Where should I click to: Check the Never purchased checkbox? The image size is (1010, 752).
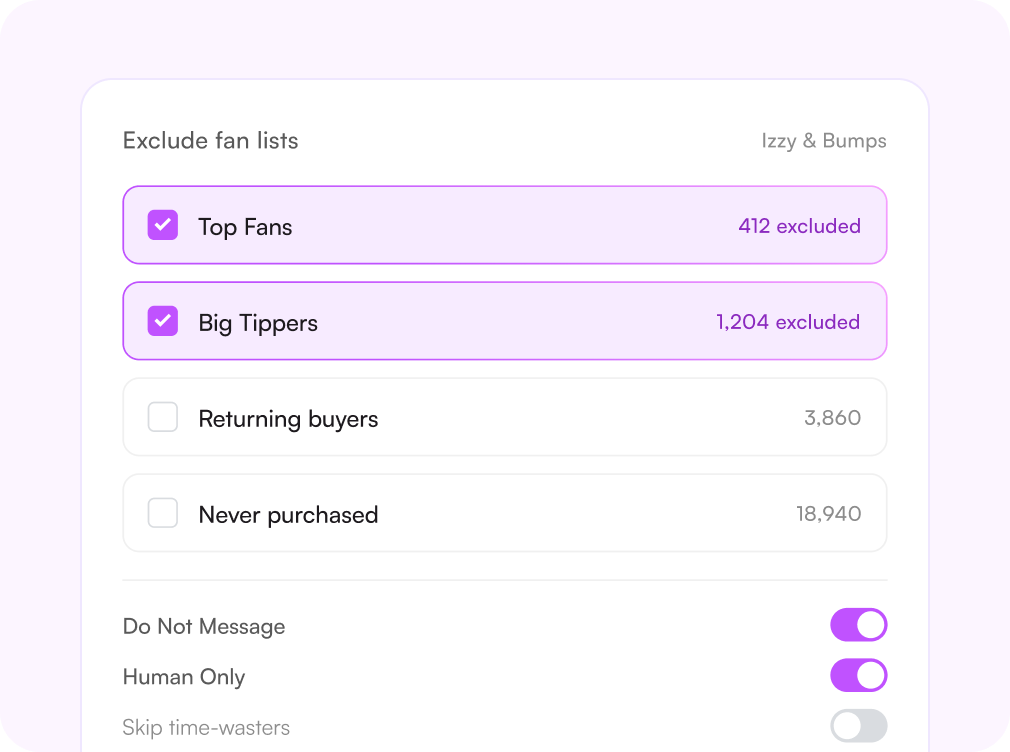pyautogui.click(x=163, y=513)
